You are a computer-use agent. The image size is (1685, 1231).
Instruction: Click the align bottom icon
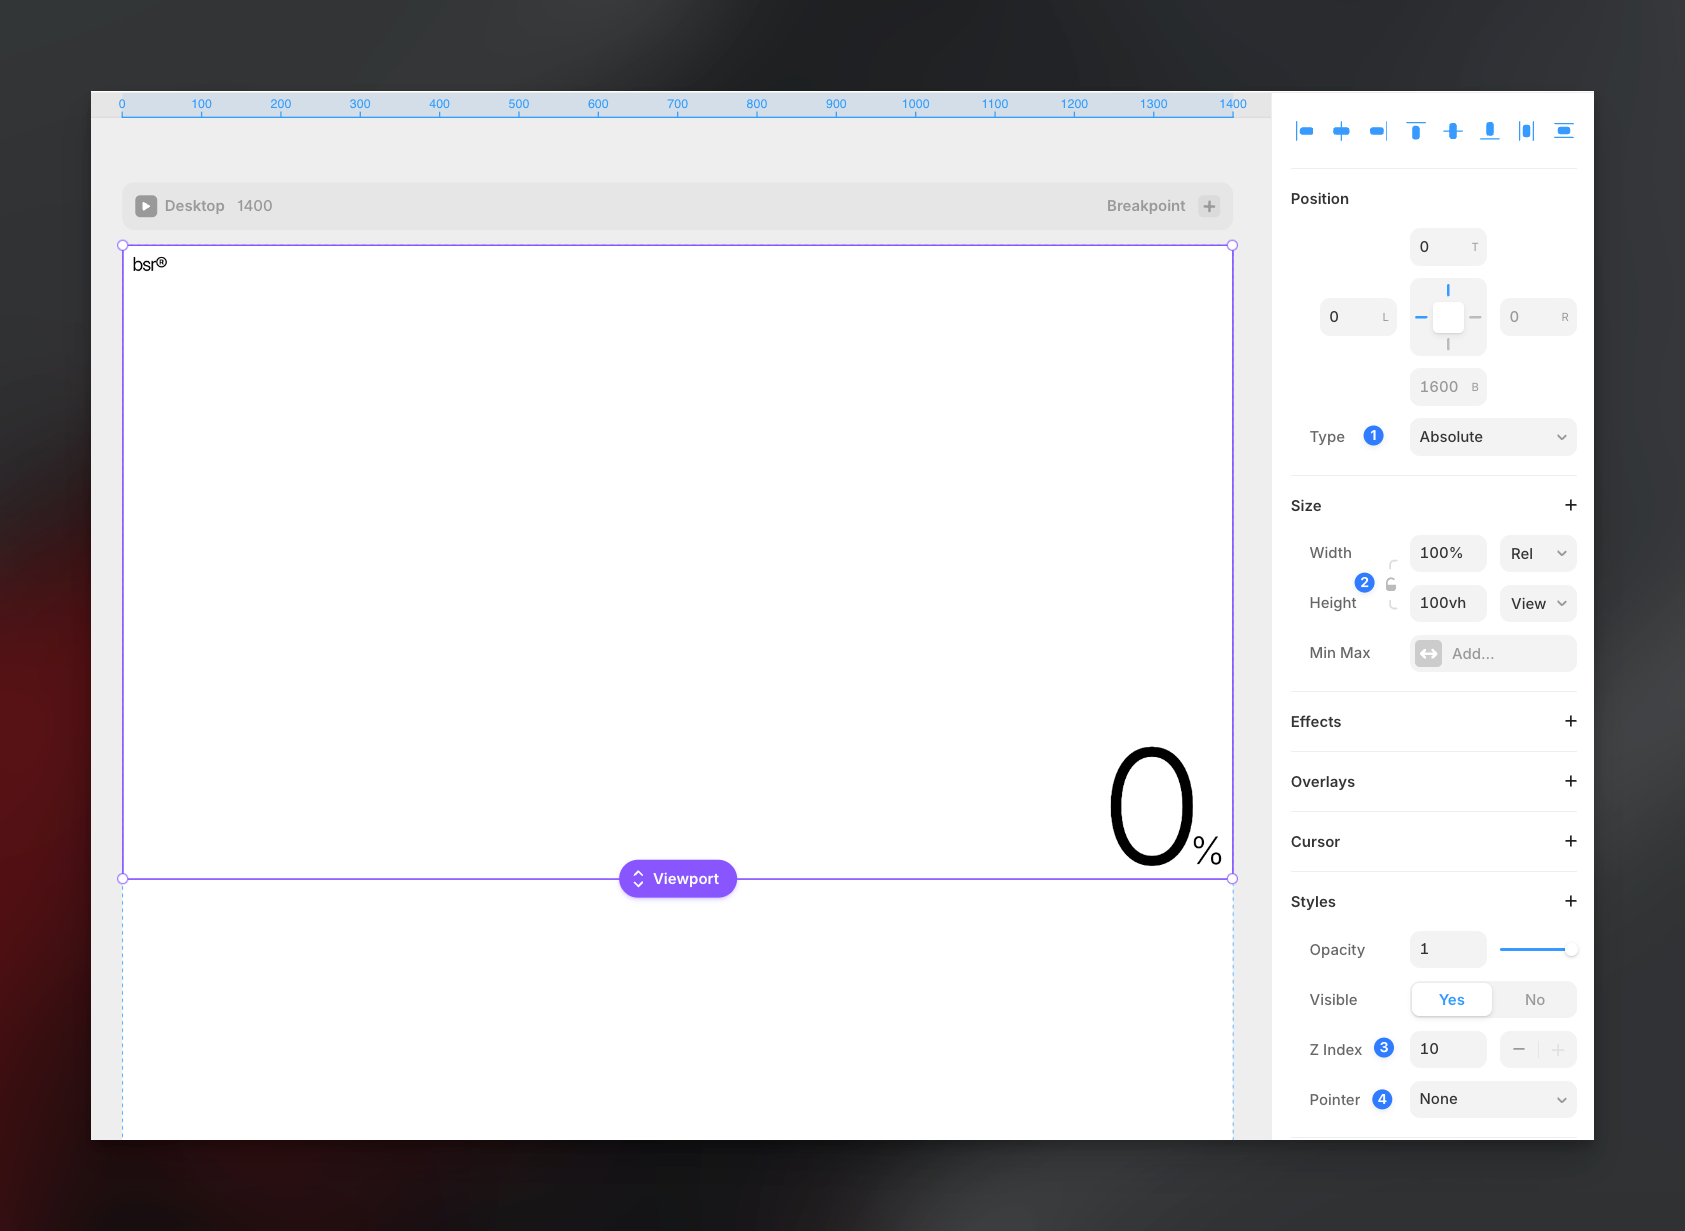tap(1490, 131)
